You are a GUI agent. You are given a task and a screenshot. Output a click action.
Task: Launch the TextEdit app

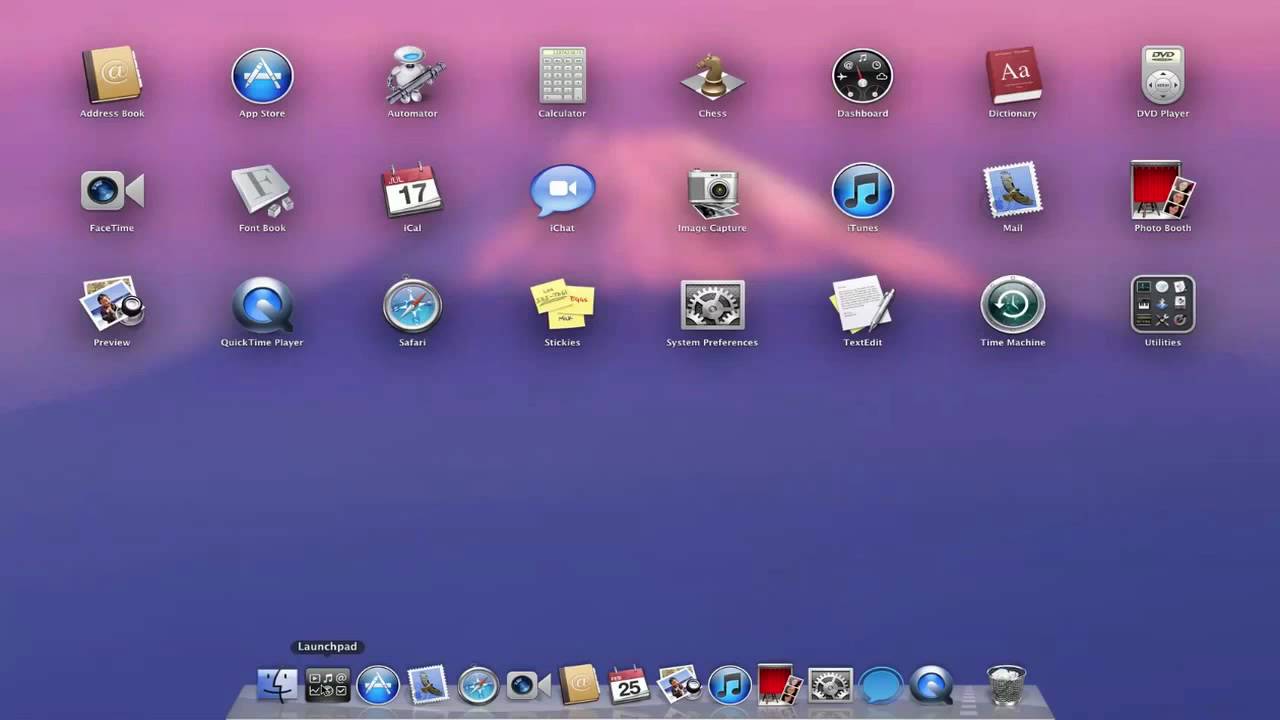coord(862,305)
